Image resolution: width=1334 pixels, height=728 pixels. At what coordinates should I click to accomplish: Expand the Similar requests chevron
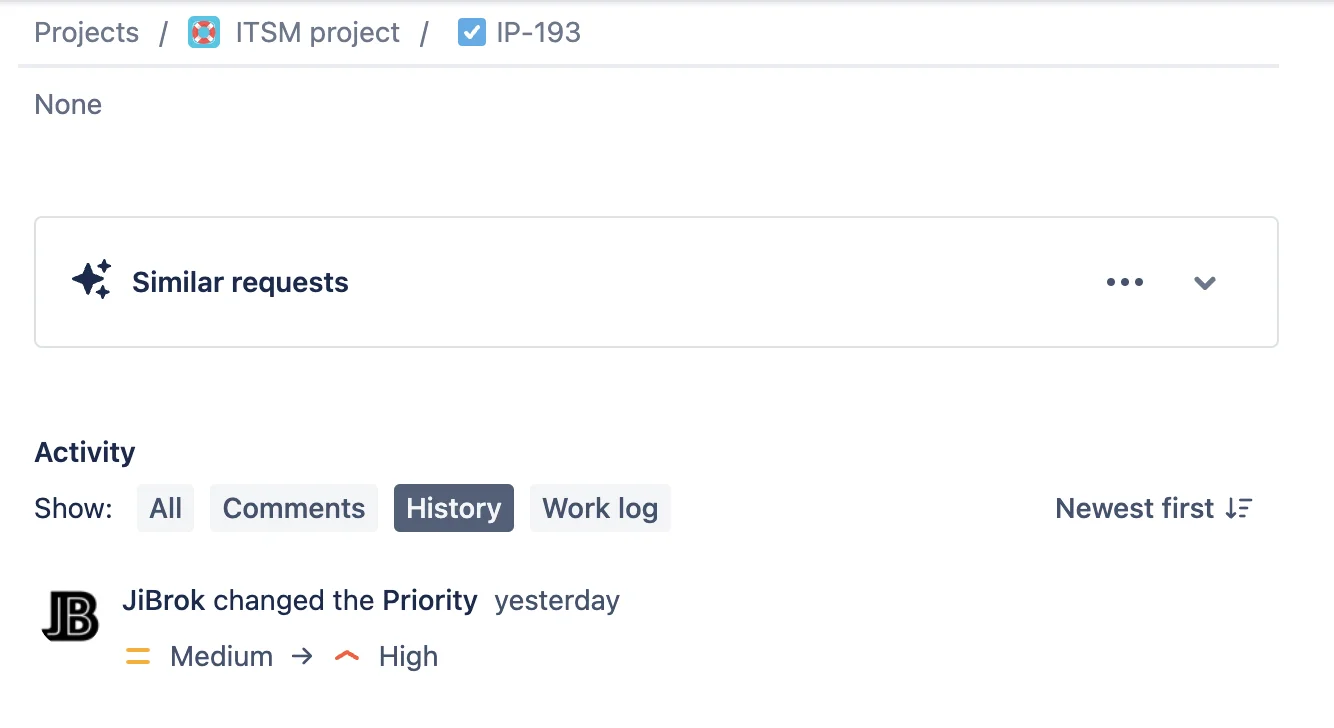1205,283
